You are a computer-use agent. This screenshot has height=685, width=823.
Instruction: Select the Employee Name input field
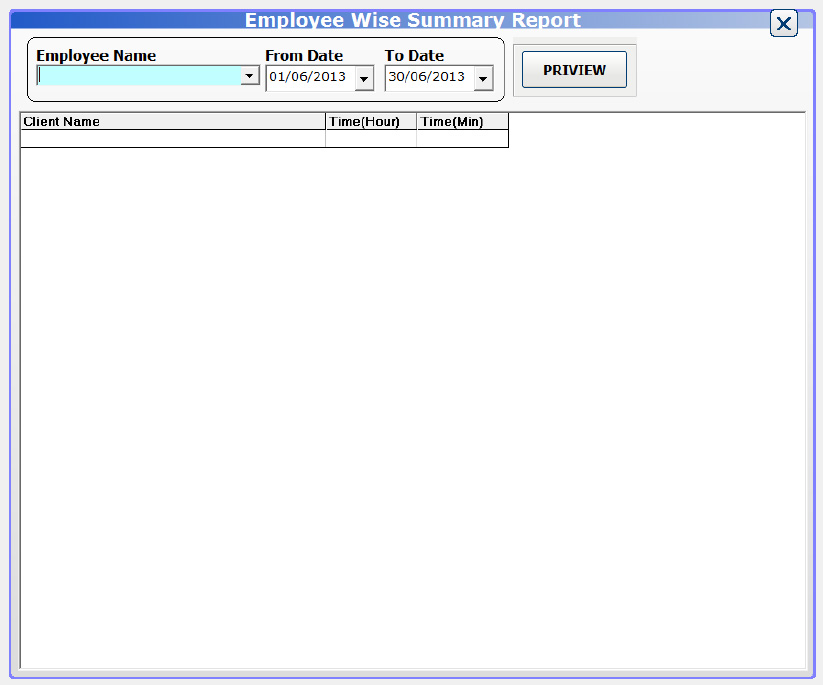click(140, 75)
